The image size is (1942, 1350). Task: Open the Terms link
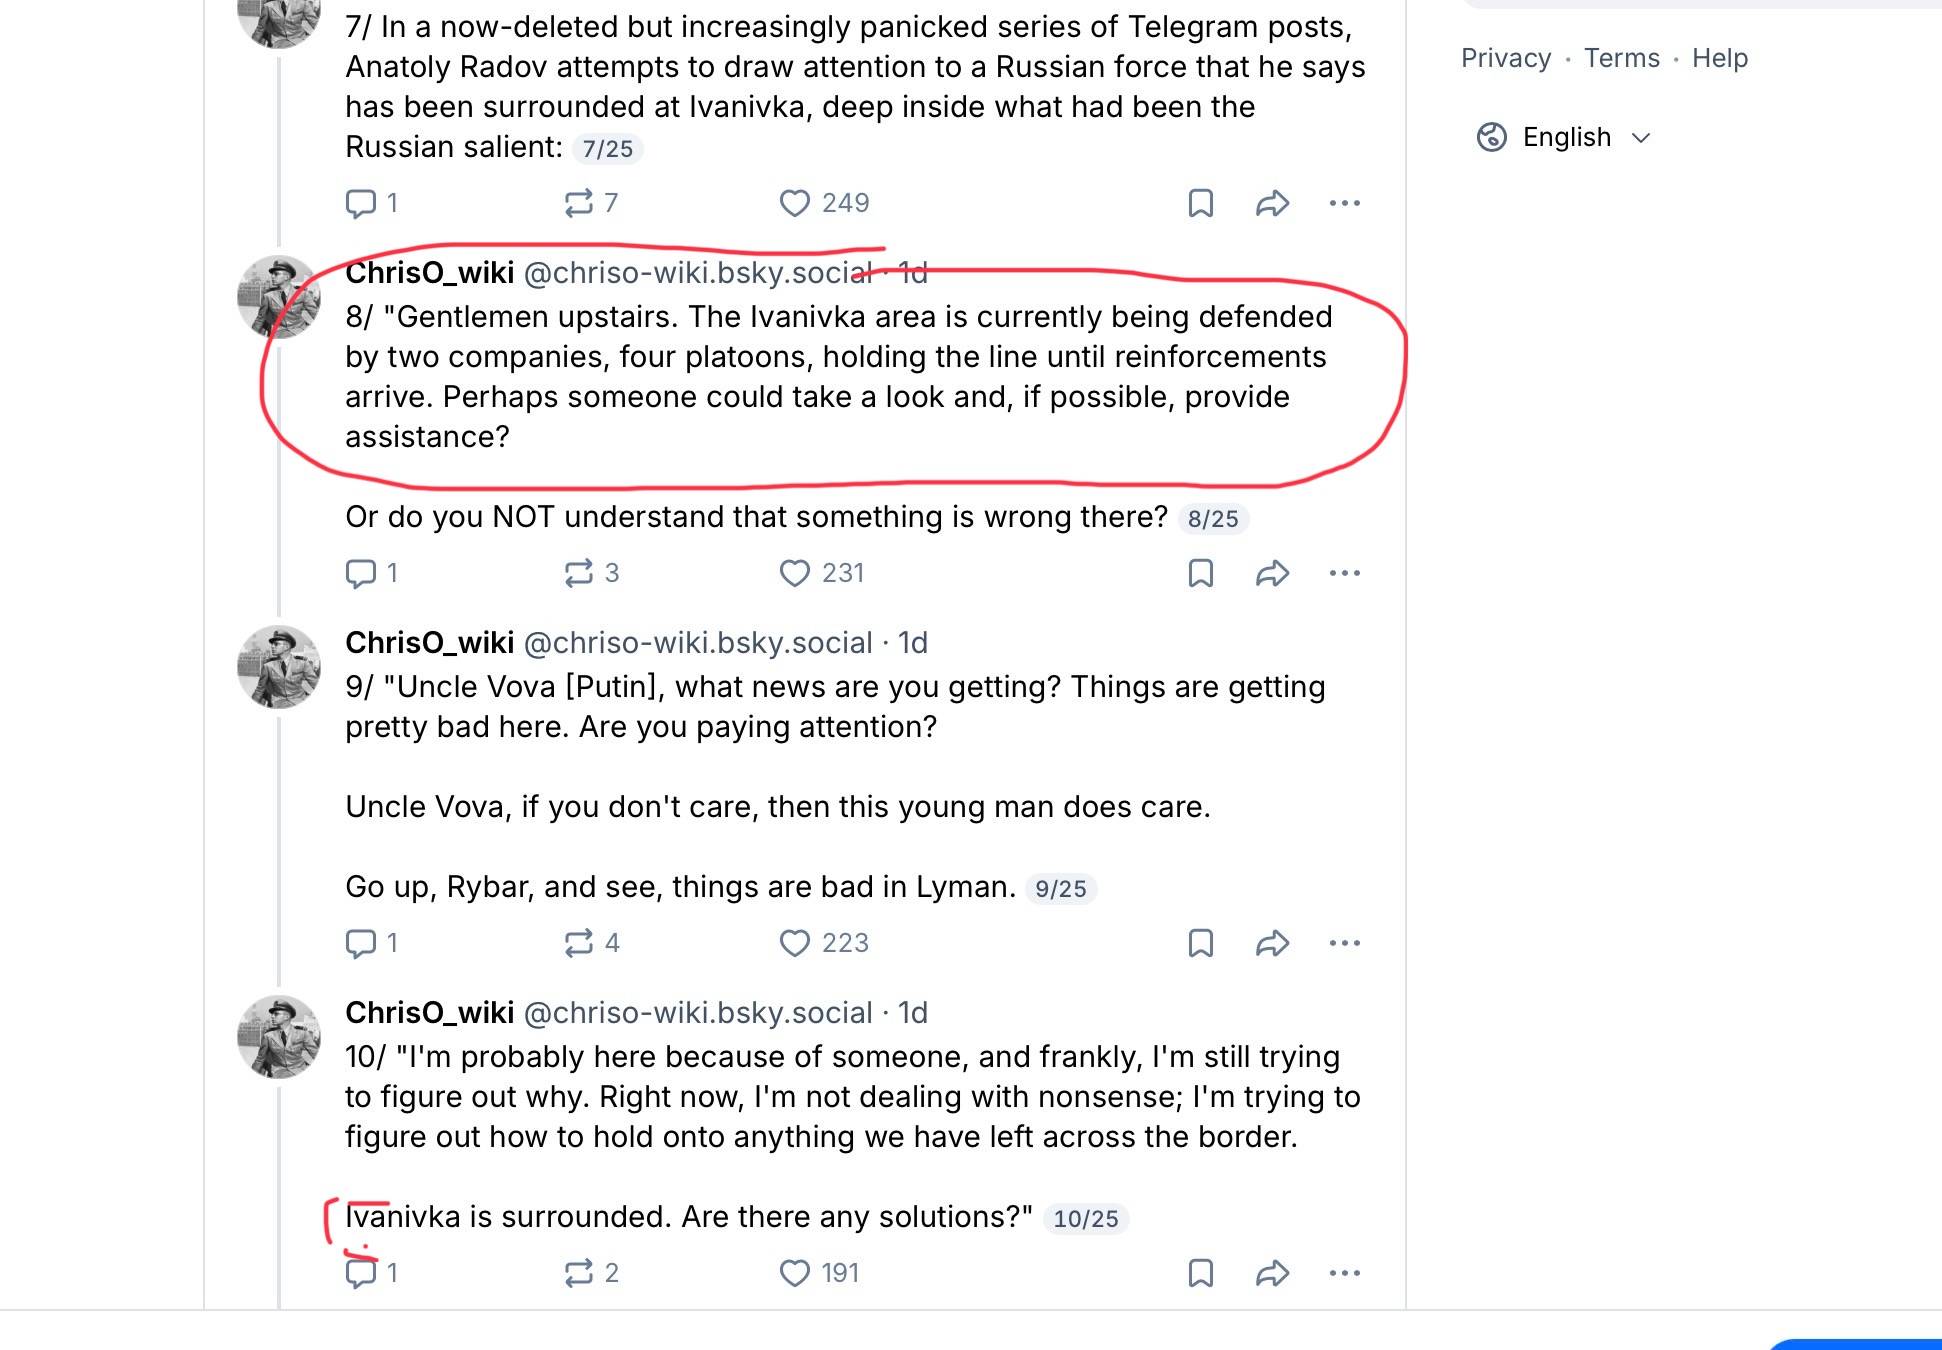(1621, 58)
